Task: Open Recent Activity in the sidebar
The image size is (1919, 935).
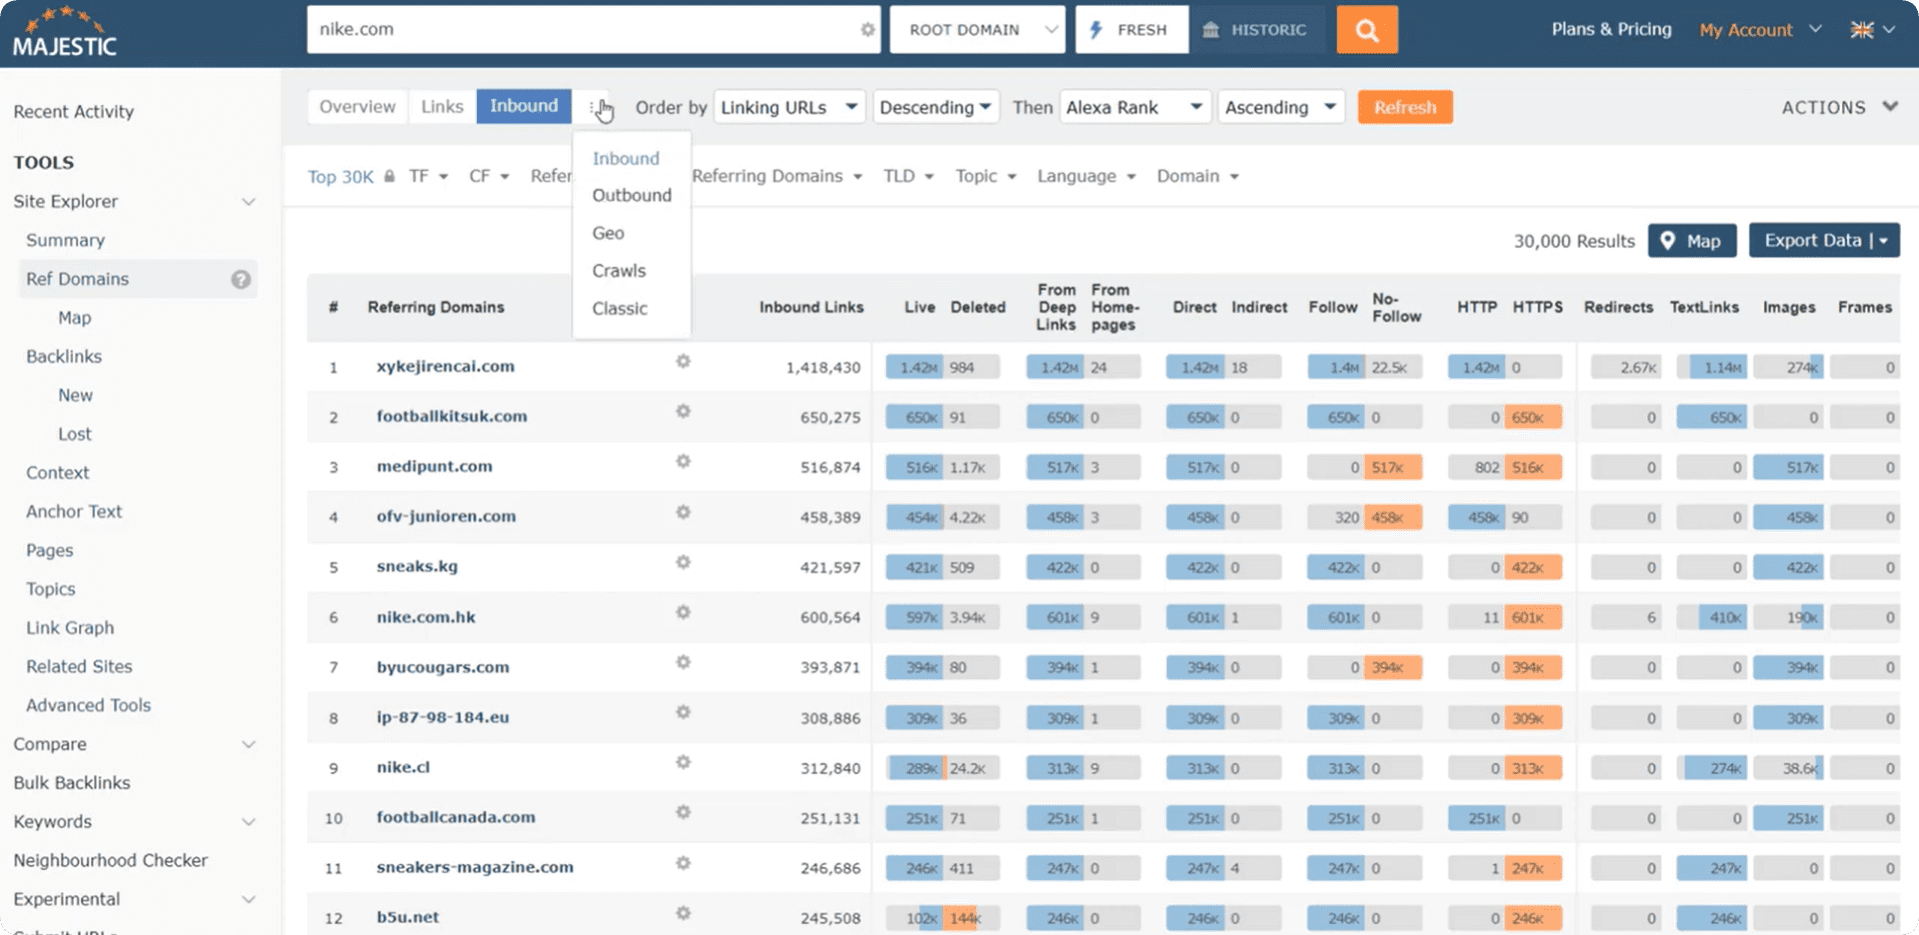Action: point(73,112)
